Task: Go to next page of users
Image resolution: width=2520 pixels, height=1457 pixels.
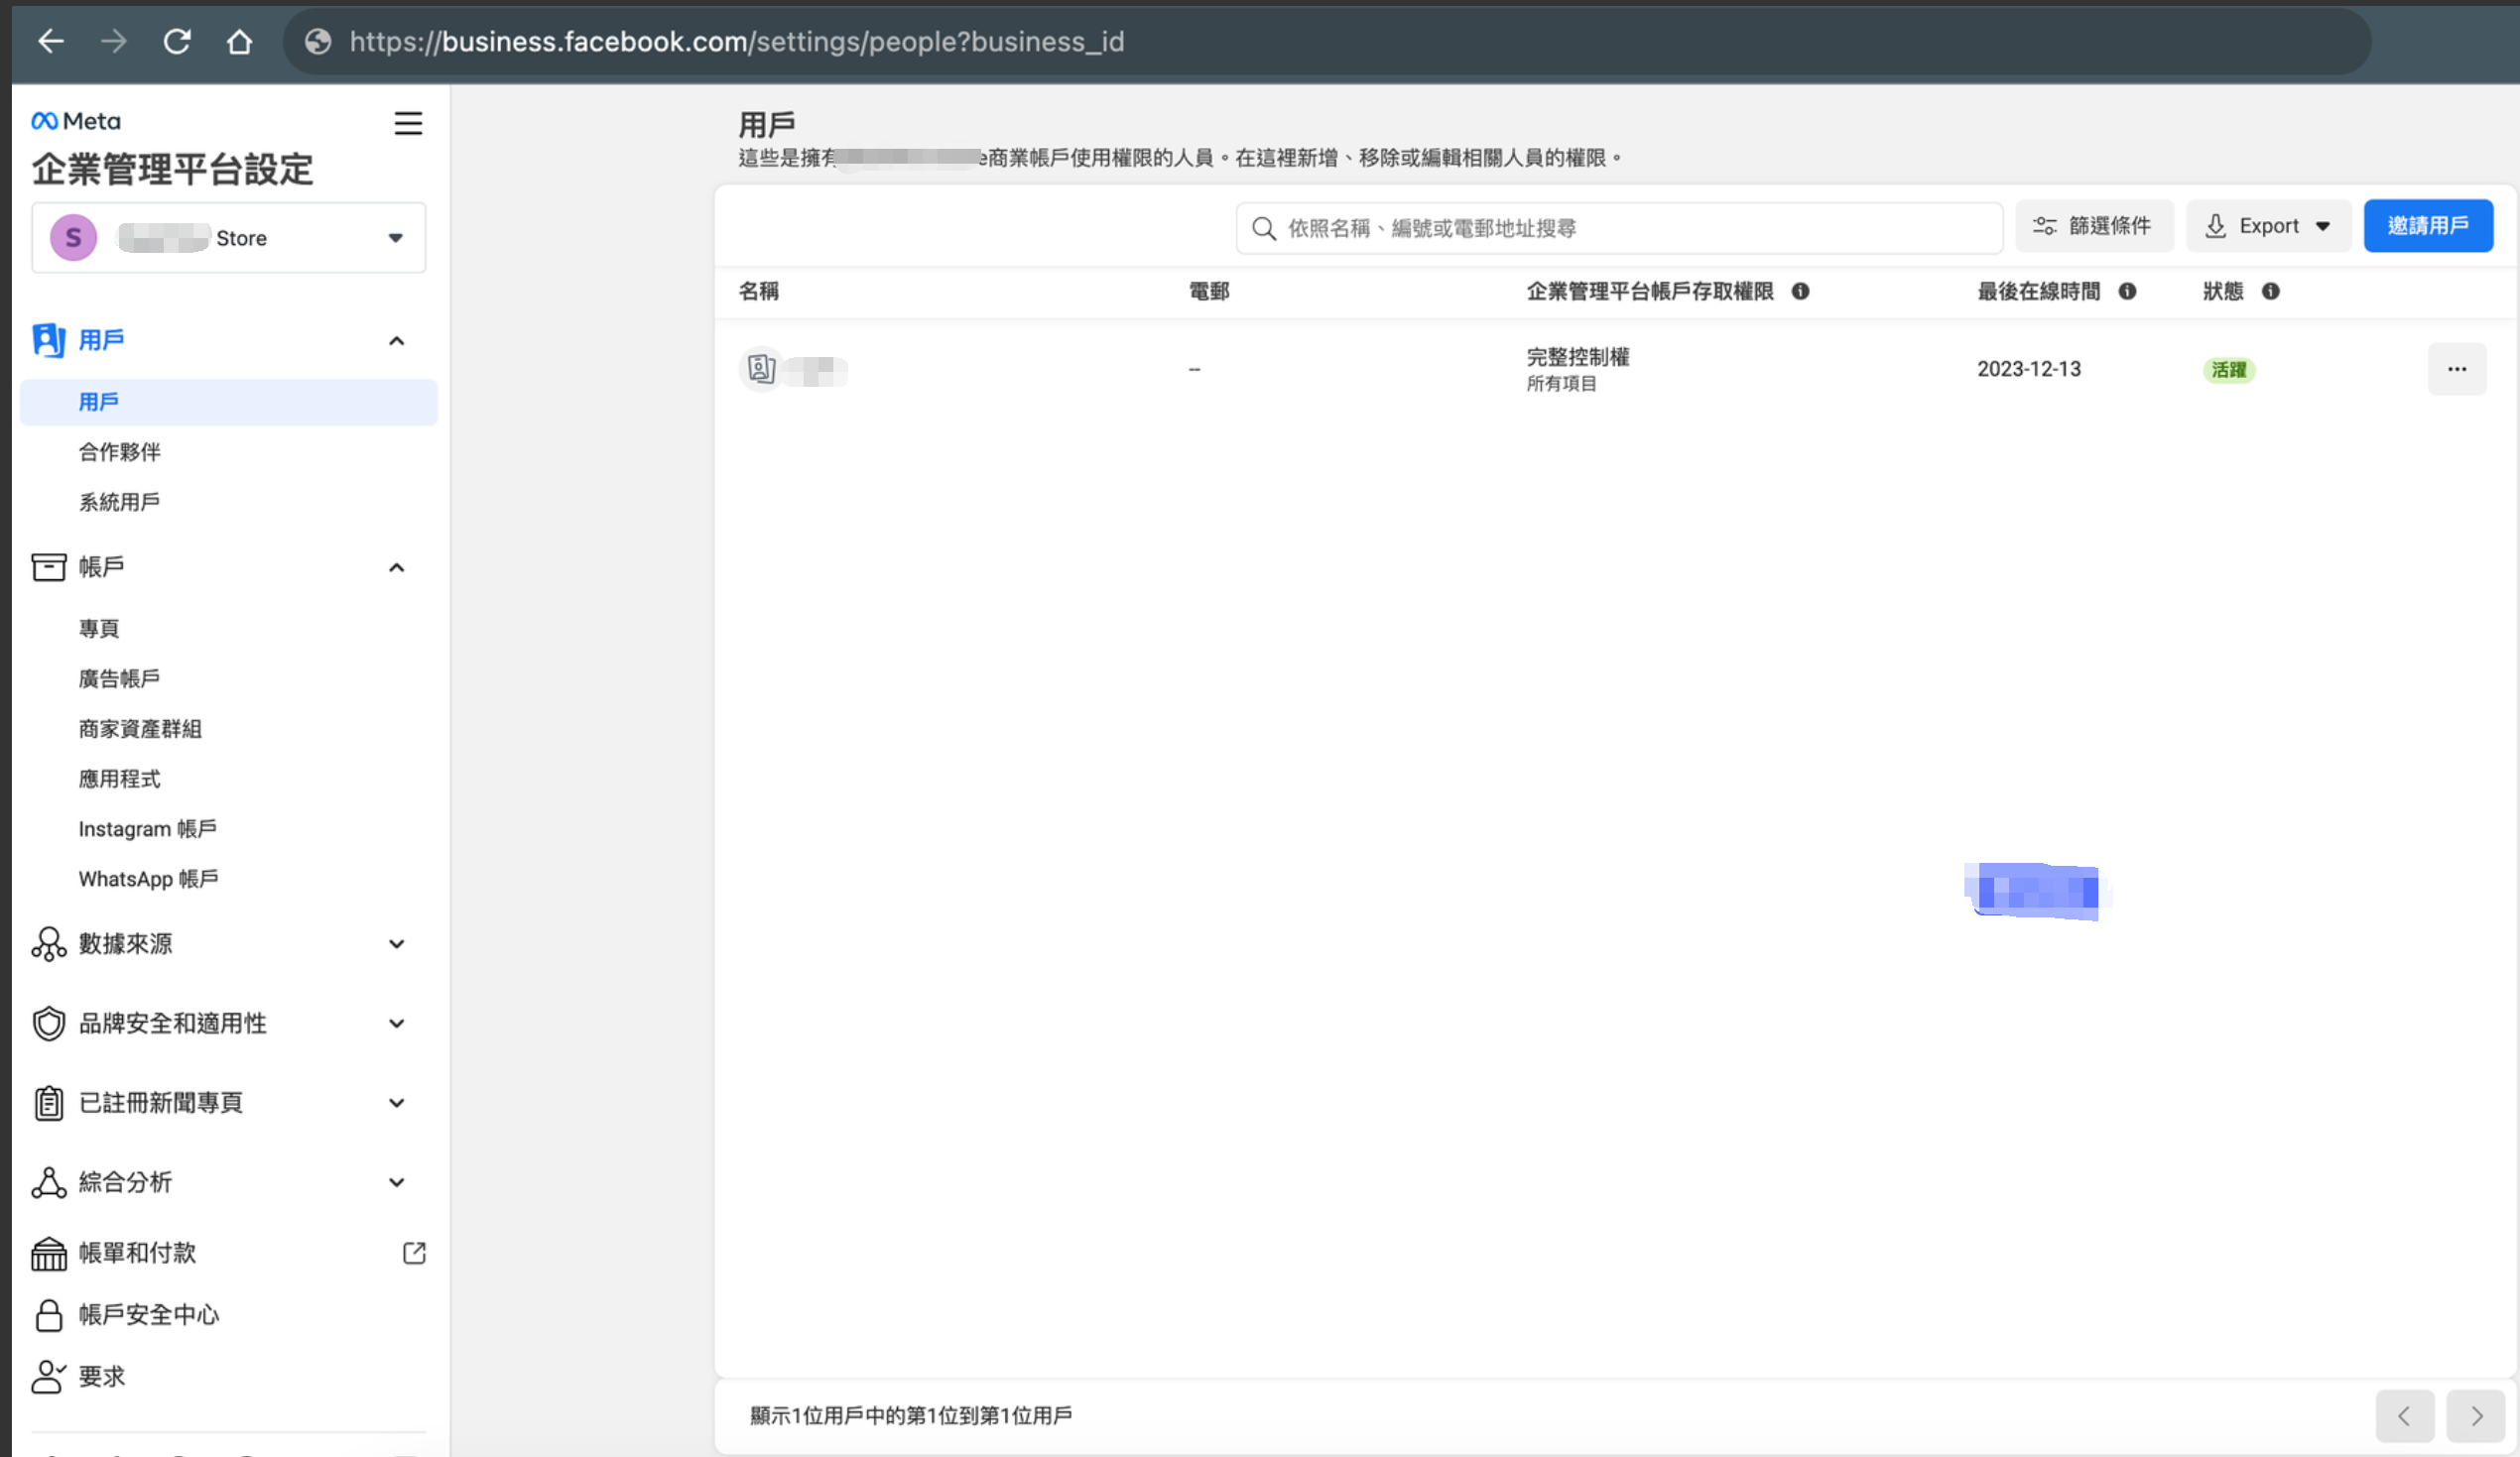Action: pyautogui.click(x=2476, y=1416)
